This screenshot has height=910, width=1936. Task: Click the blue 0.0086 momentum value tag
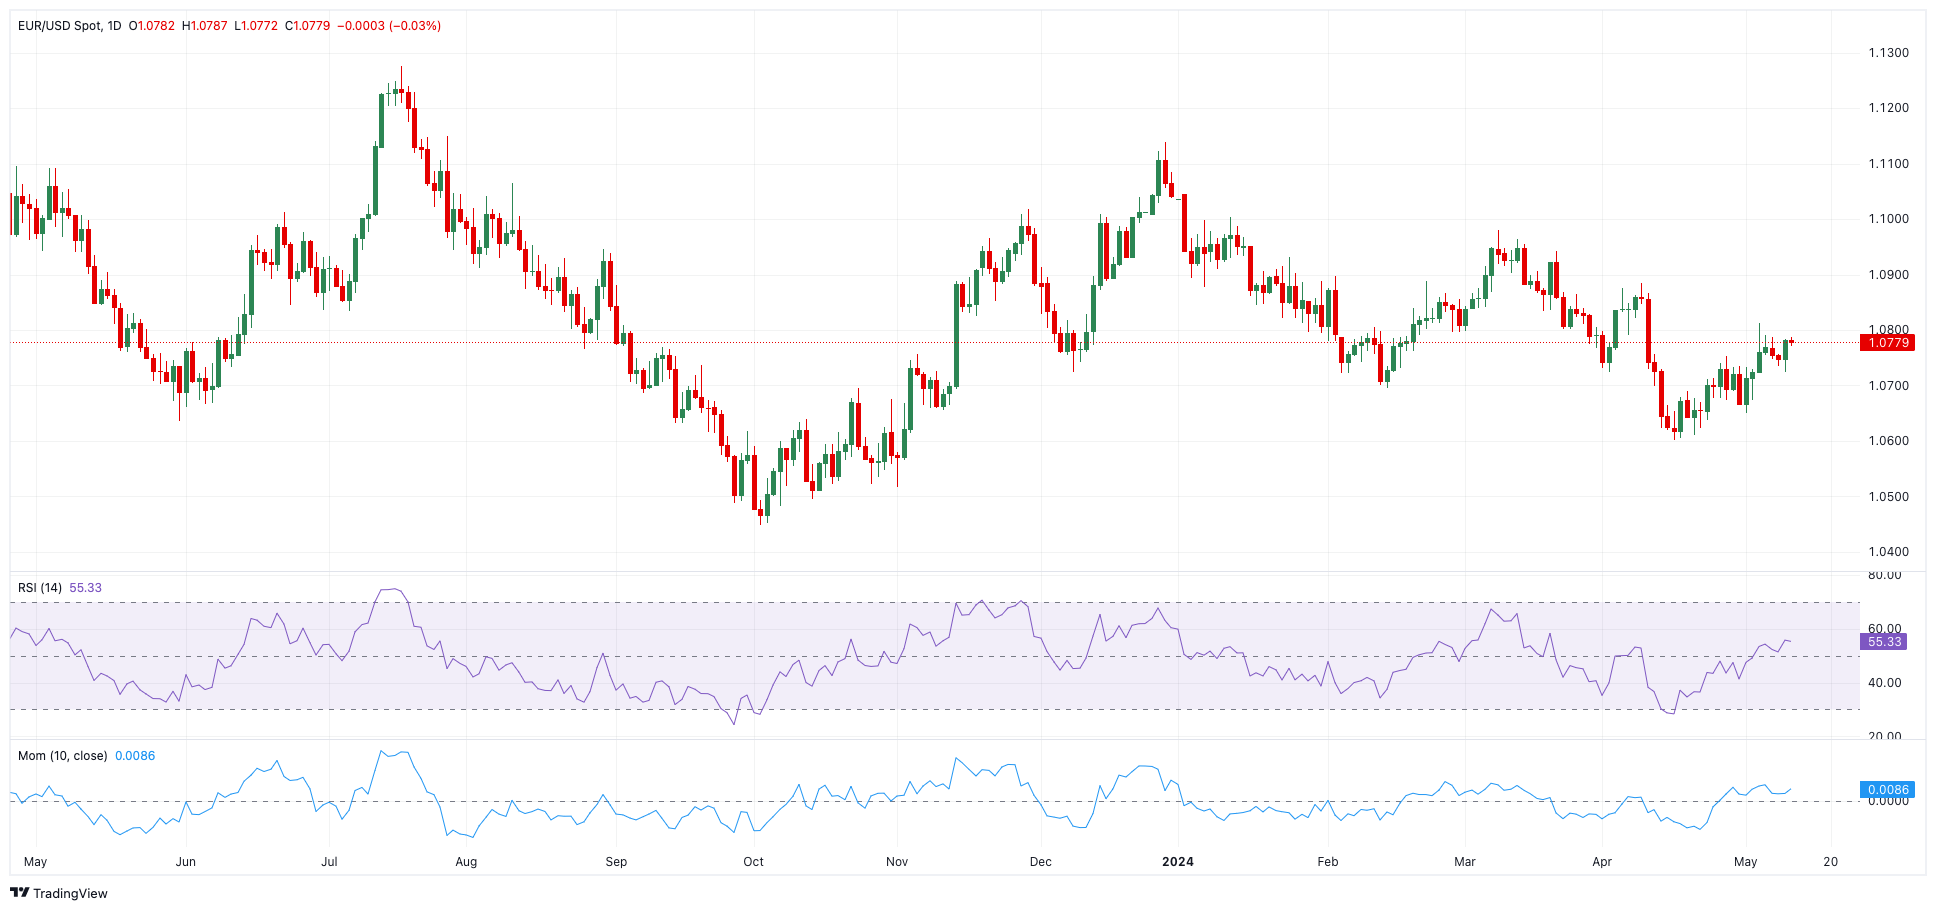(x=1888, y=789)
